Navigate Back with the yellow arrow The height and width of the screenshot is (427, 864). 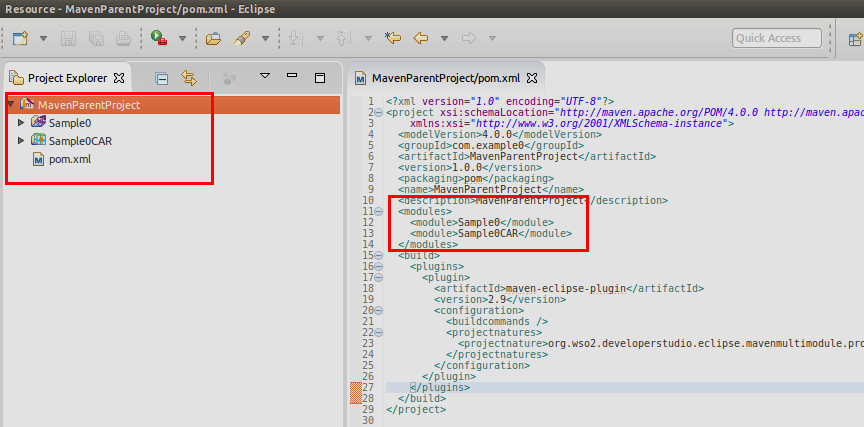(421, 39)
